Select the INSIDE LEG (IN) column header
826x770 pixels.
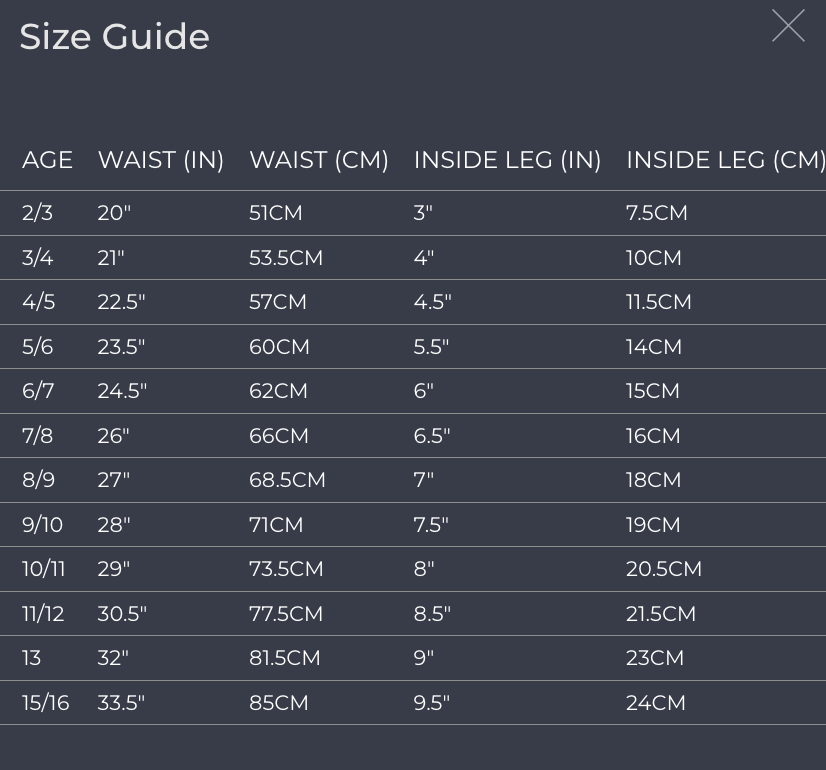[507, 160]
